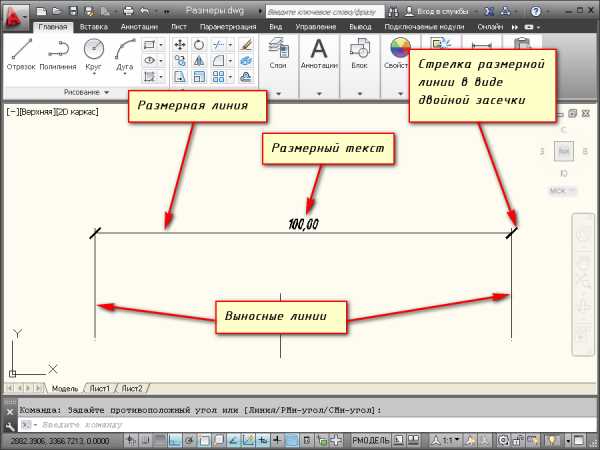
Task: Open the Круг dropdown arrow
Action: tap(94, 73)
